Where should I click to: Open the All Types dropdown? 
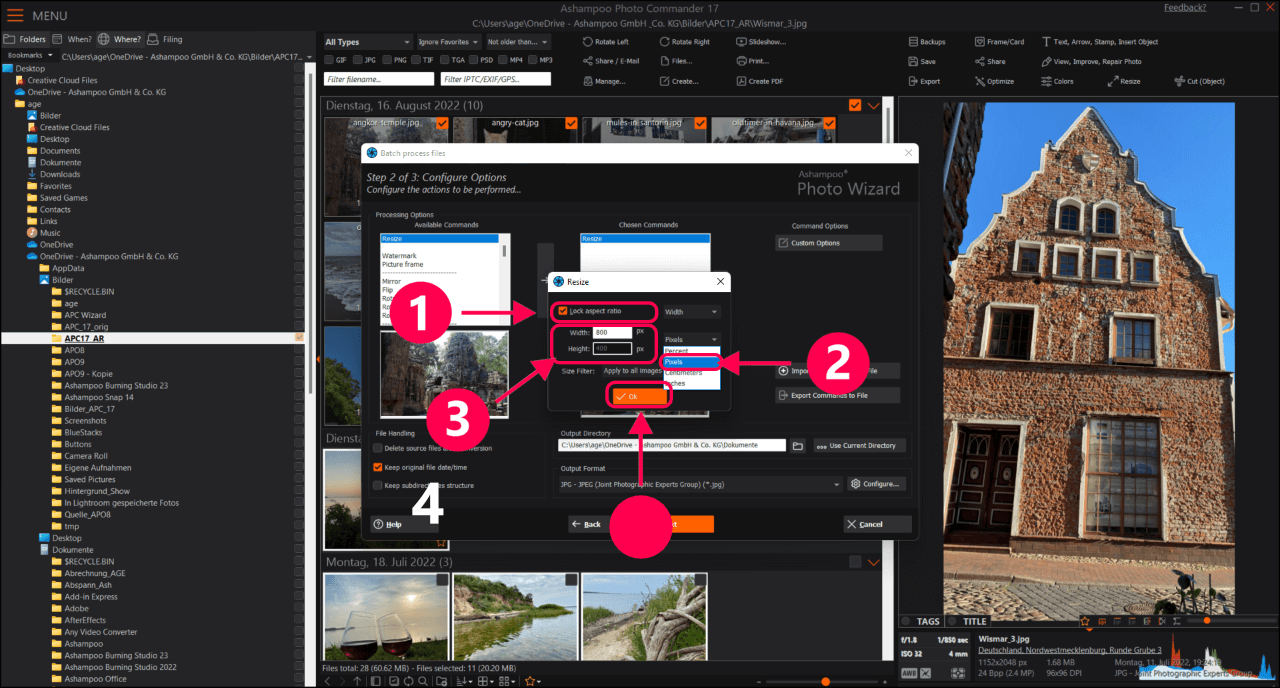pyautogui.click(x=367, y=42)
